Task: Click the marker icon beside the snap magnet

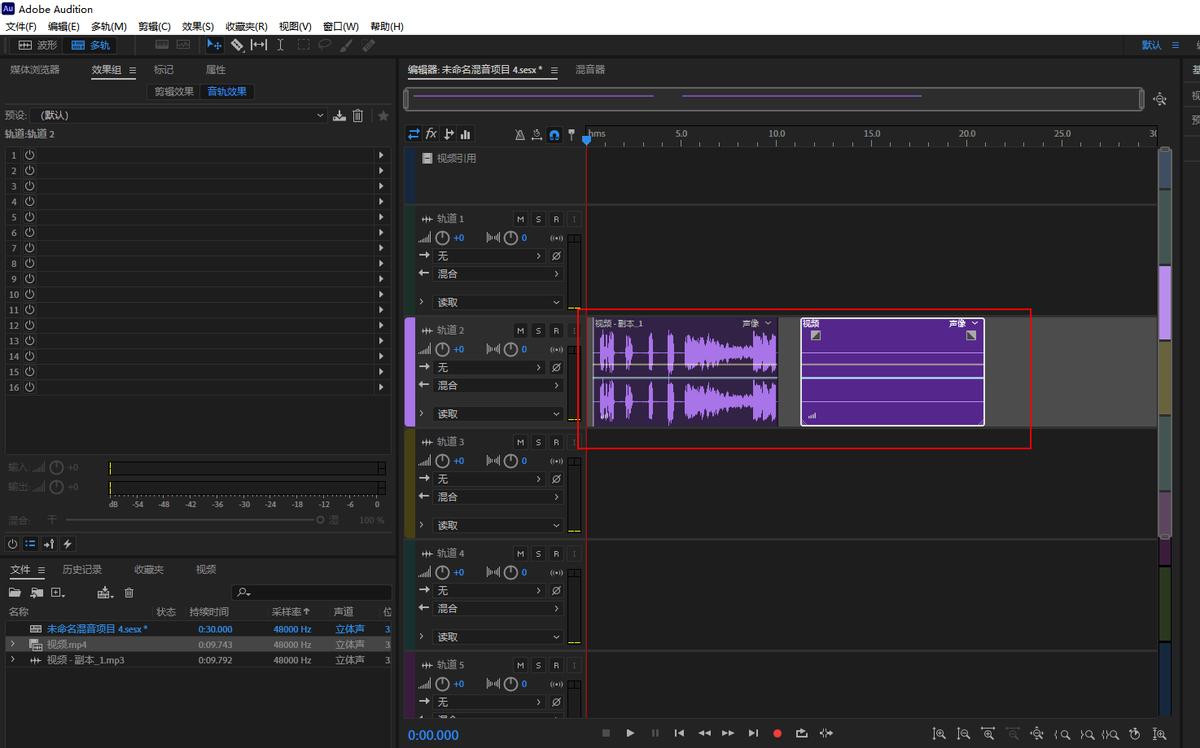Action: [572, 134]
